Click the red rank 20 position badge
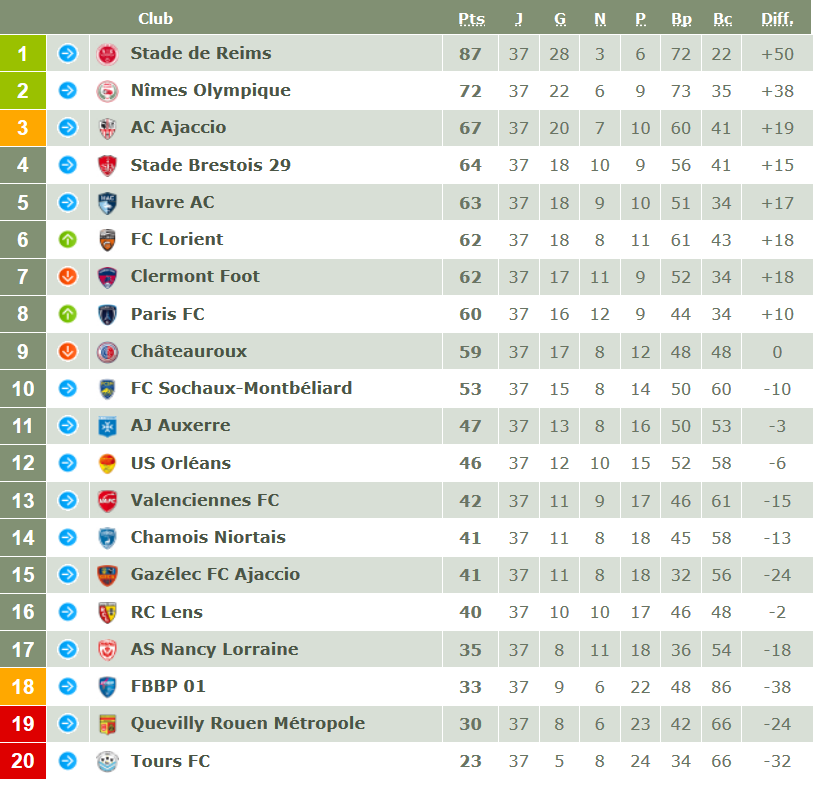 pyautogui.click(x=22, y=761)
